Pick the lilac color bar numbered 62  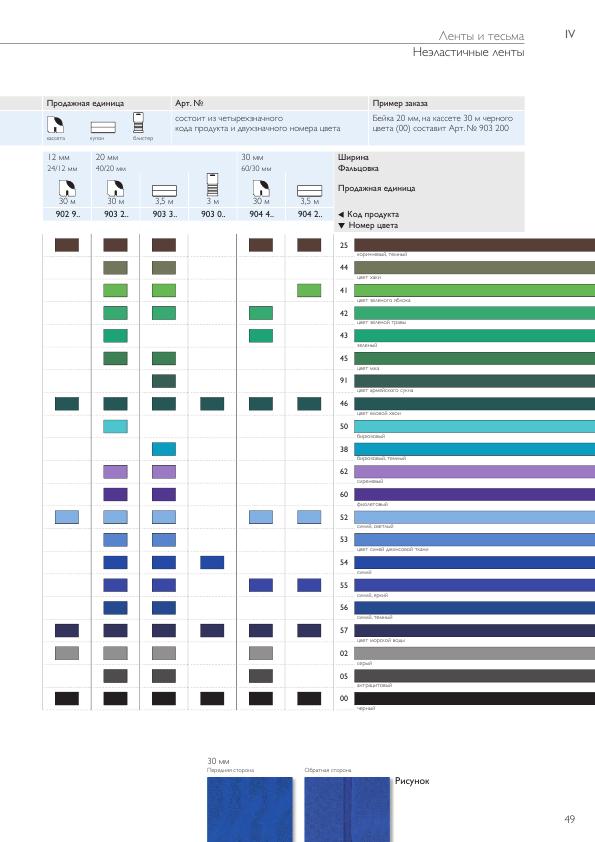point(474,471)
